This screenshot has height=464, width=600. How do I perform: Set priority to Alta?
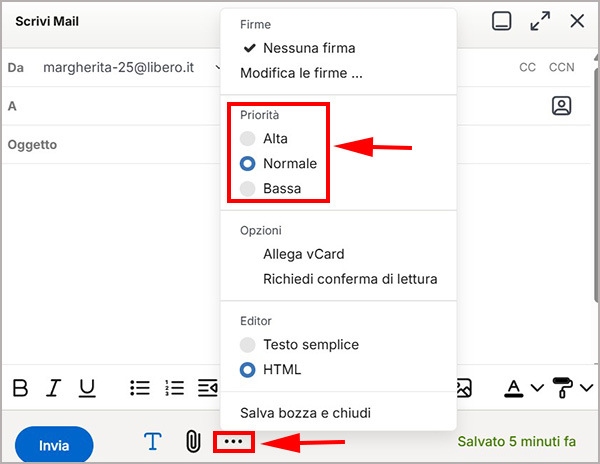click(264, 138)
